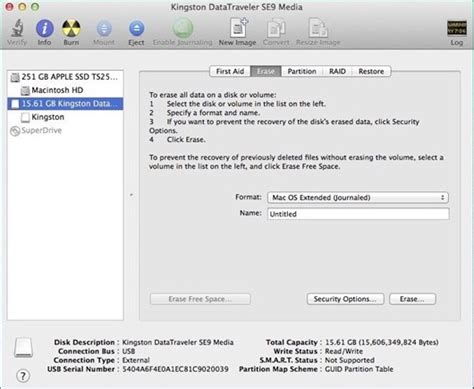Screen dimensions: 474x389
Task: Switch to the RAID tab
Action: (x=337, y=71)
